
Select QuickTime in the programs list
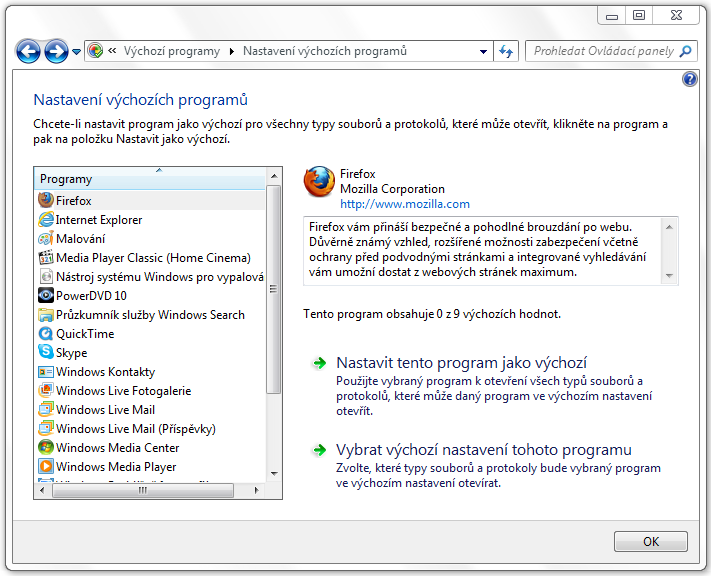tap(150, 334)
